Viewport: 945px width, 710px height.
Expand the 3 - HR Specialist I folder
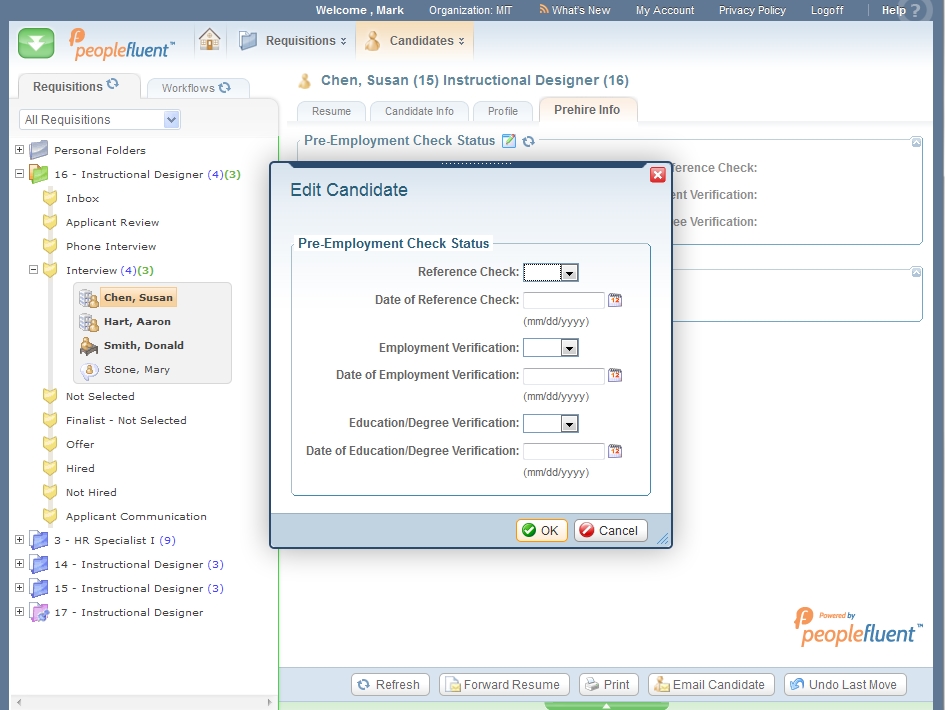(19, 540)
